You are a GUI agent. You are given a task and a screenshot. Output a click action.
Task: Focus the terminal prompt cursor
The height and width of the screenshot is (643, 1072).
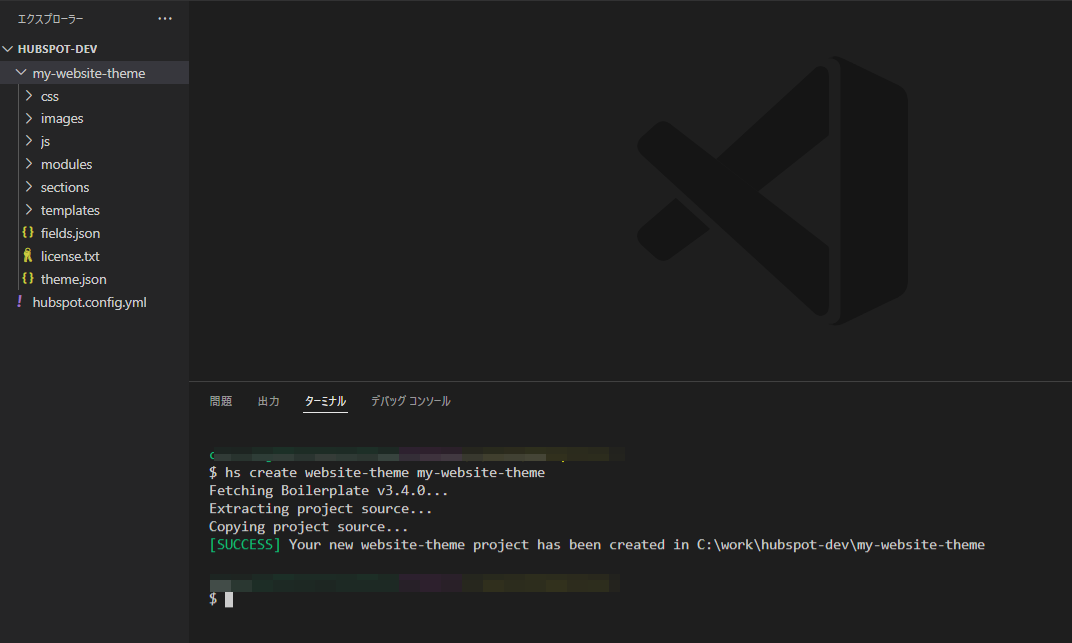click(229, 599)
